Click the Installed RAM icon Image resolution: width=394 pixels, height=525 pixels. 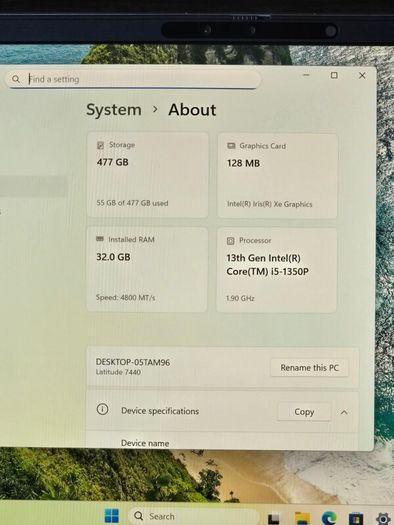pos(100,239)
